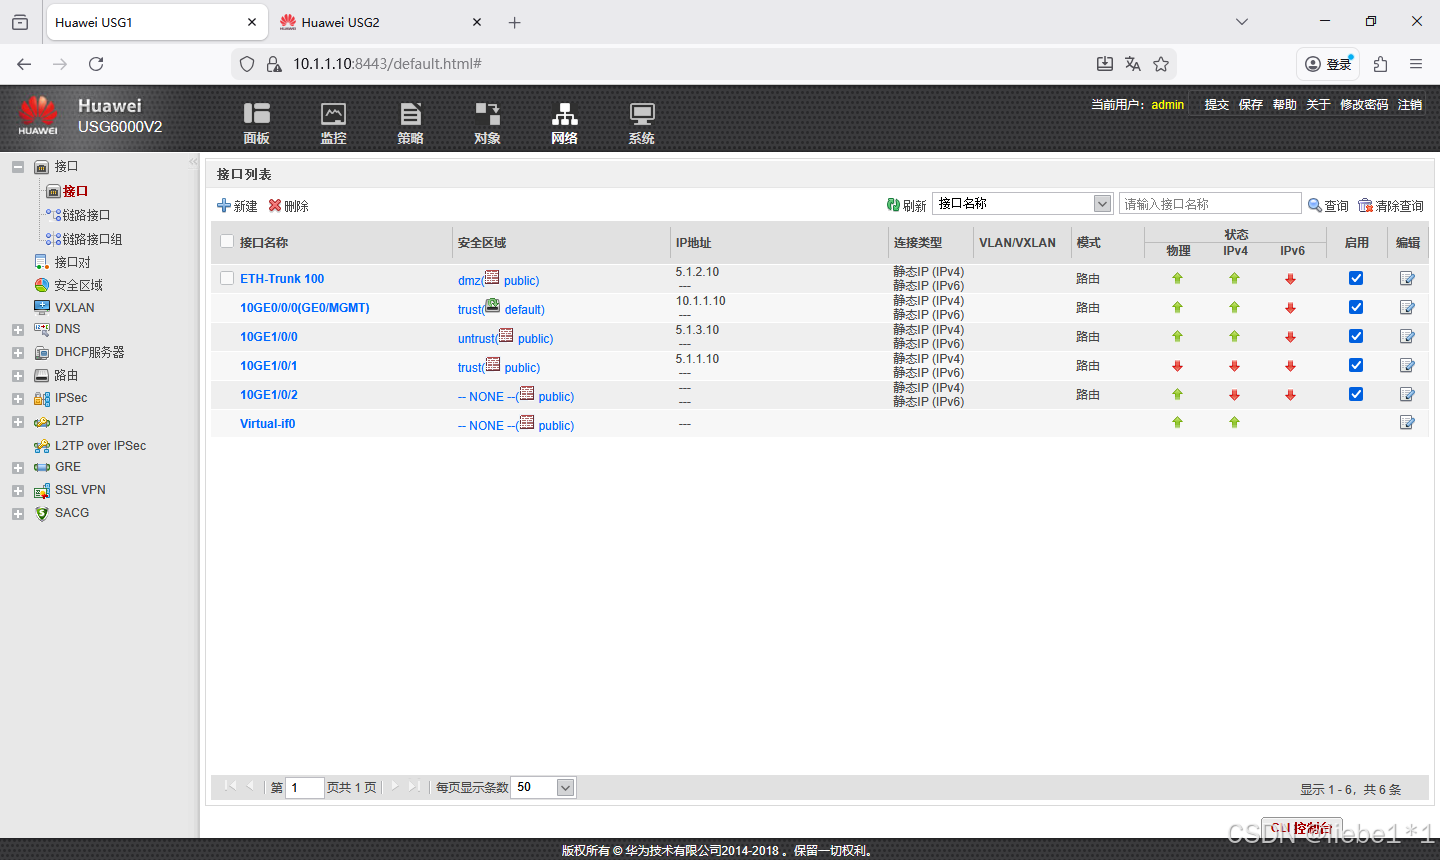Toggle 启用 checkbox for 10GE1/0/0

point(1356,336)
